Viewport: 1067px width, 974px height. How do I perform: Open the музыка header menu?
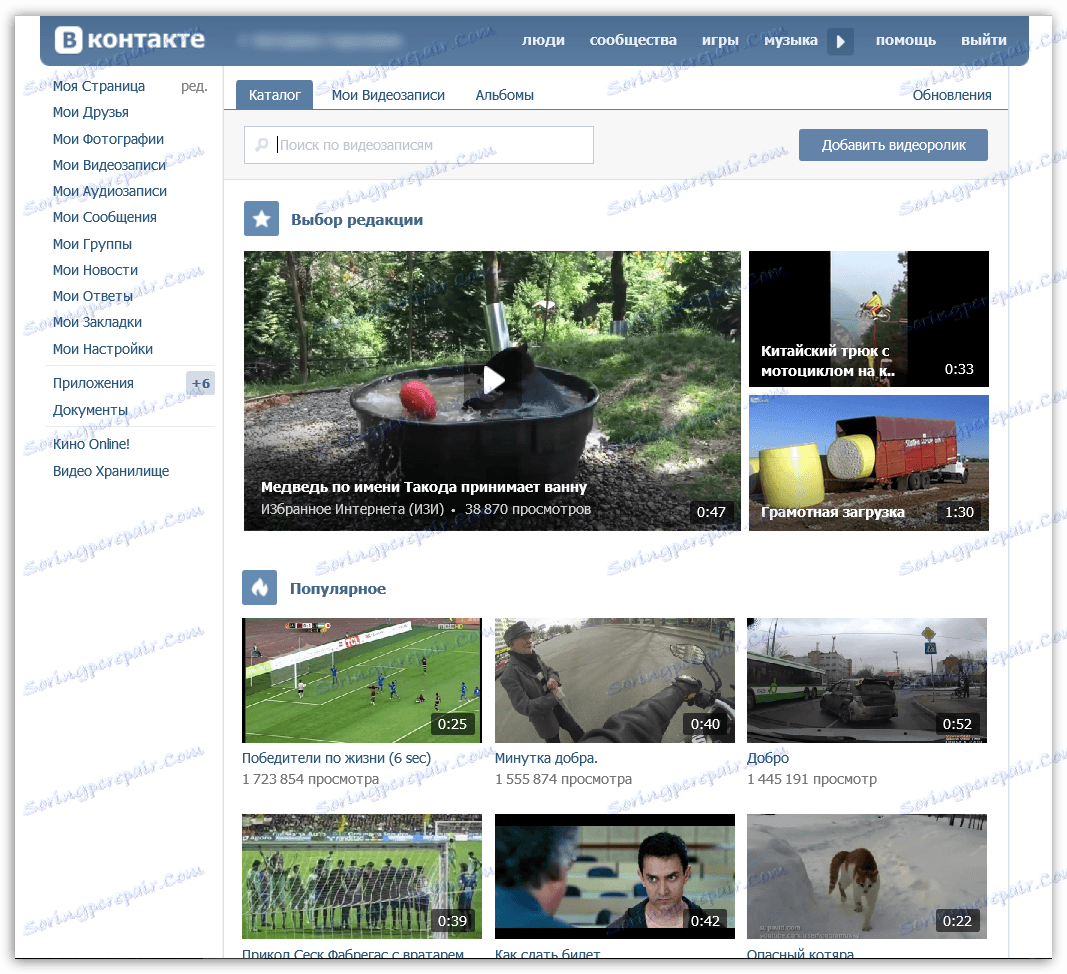(x=791, y=40)
